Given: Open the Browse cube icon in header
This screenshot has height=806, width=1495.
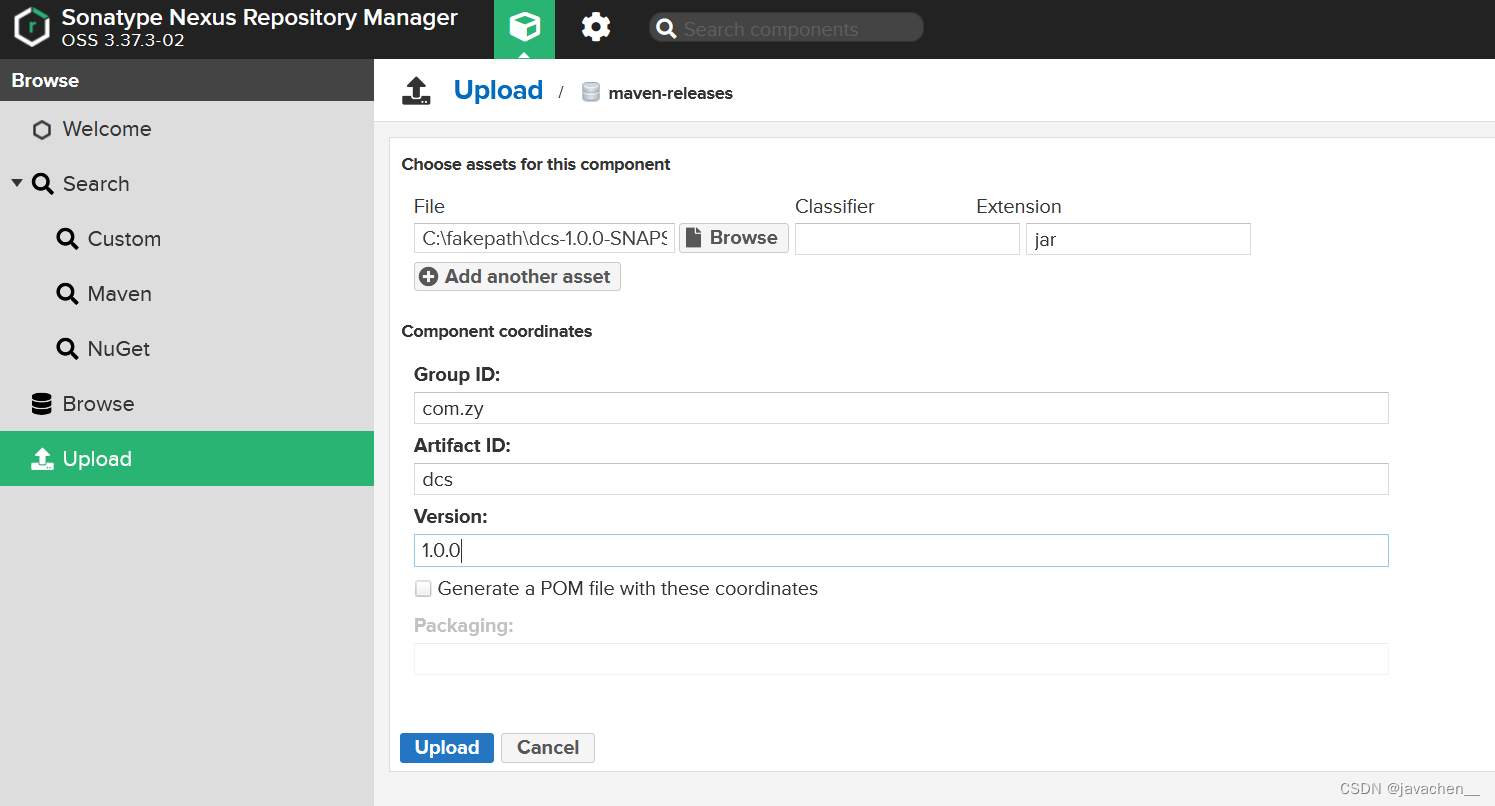Looking at the screenshot, I should [524, 28].
